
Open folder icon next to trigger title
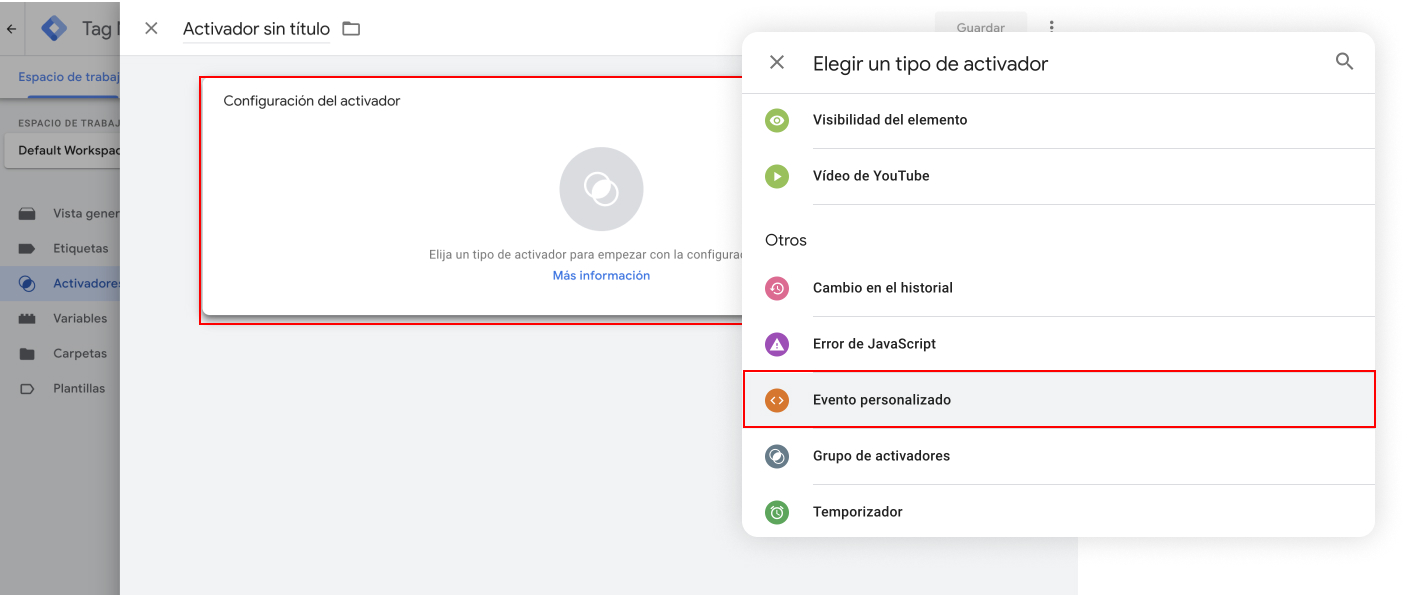pos(351,29)
